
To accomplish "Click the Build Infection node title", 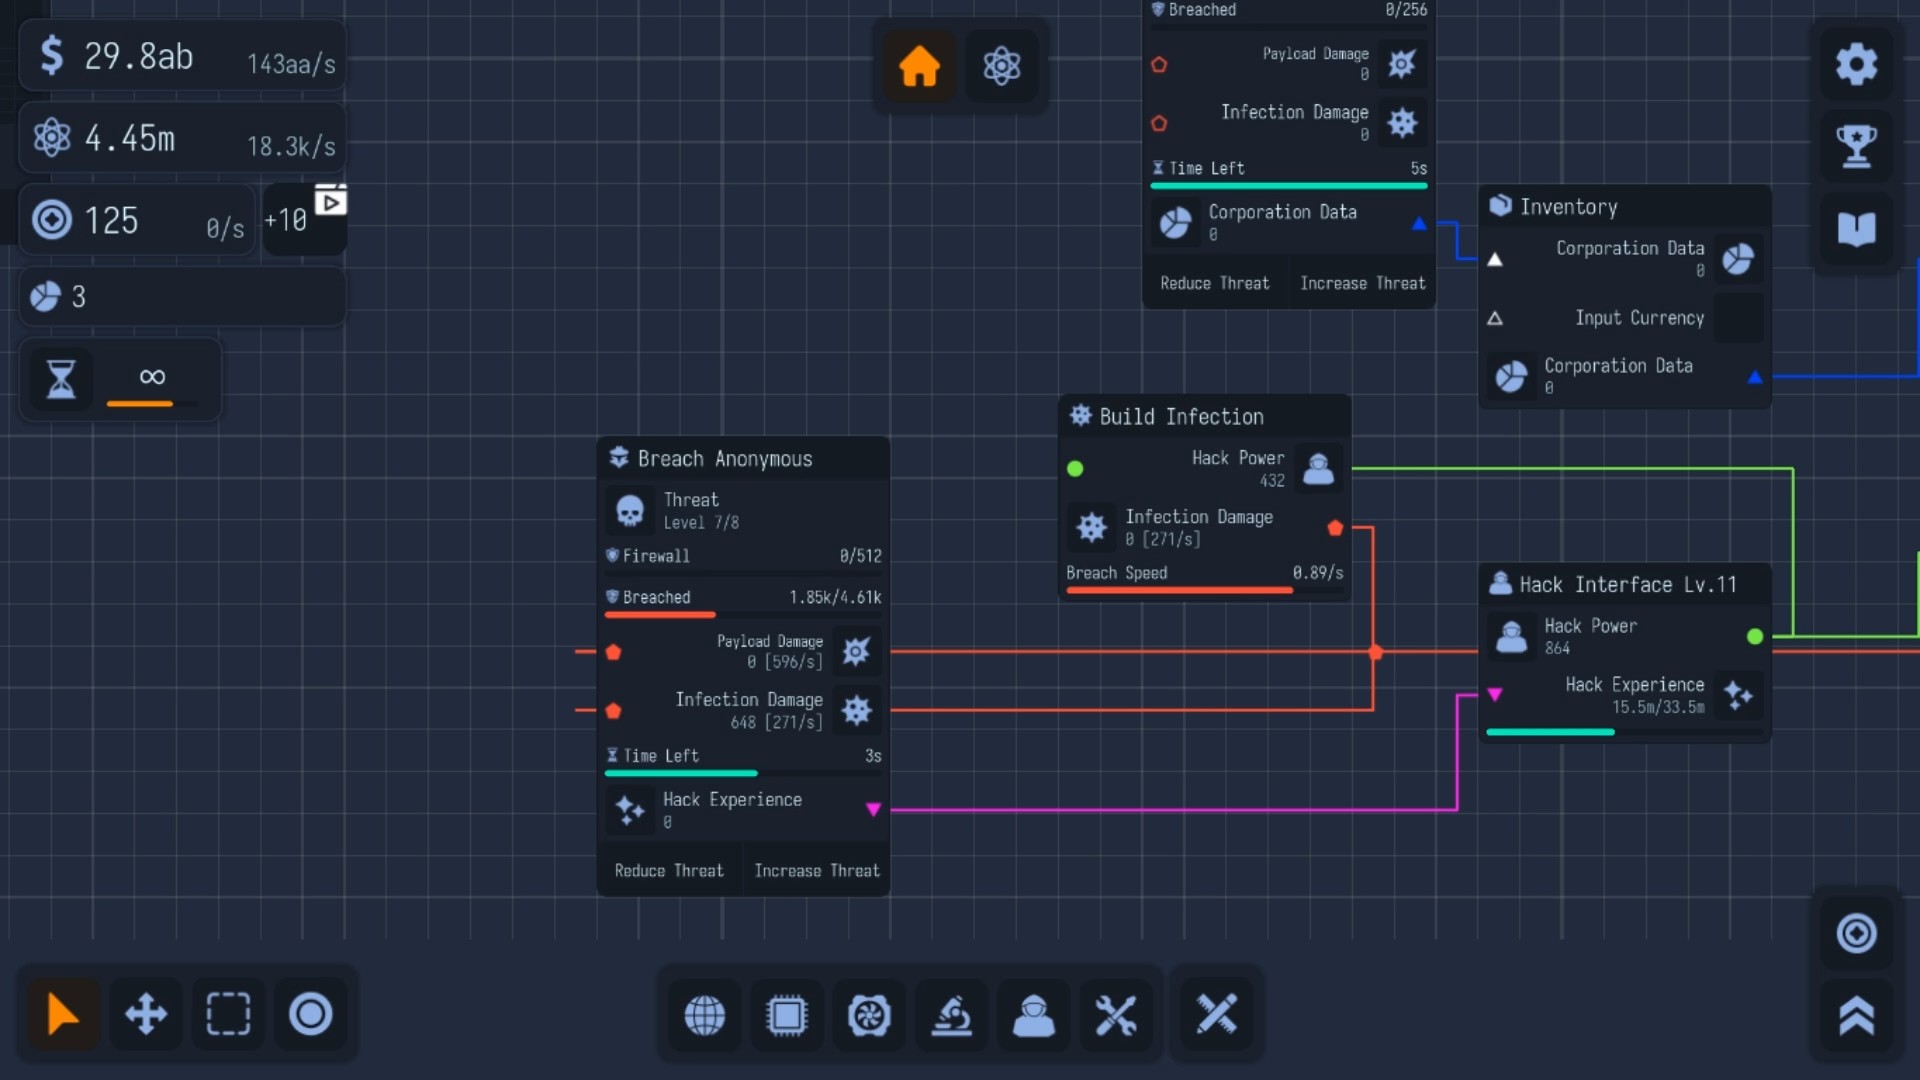I will pyautogui.click(x=1181, y=417).
